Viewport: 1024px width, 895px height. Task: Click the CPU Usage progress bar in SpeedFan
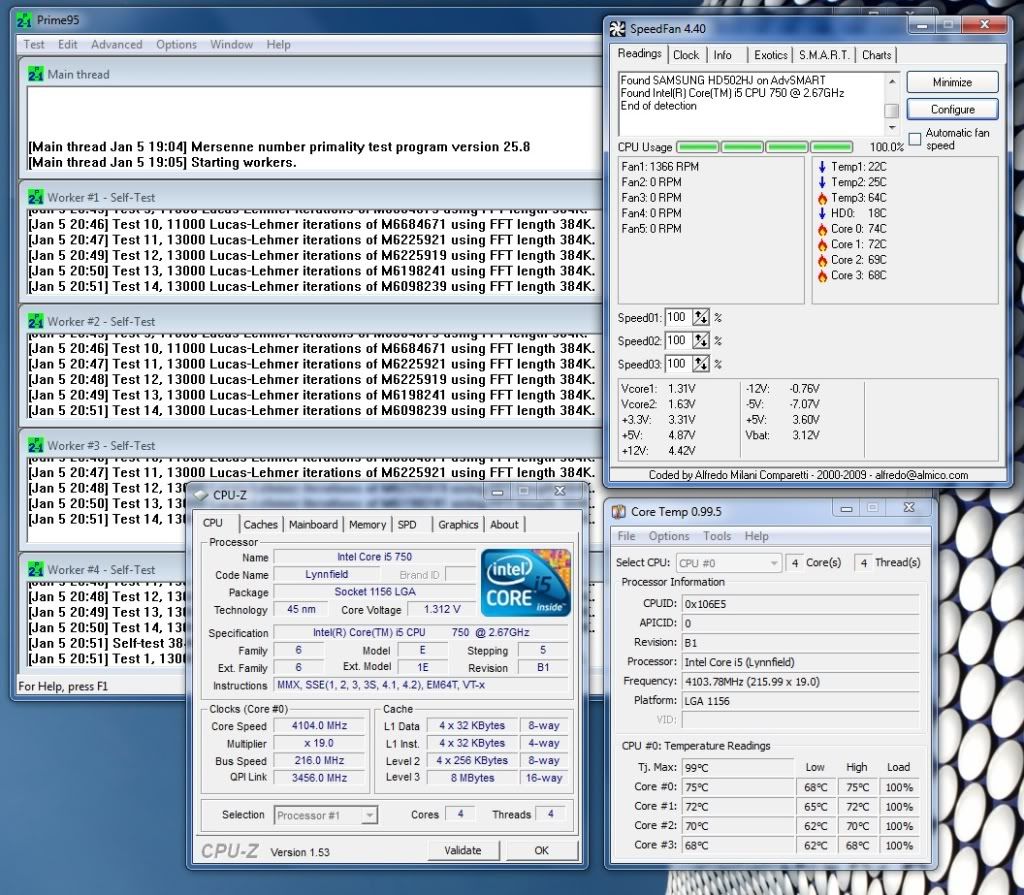coord(765,147)
